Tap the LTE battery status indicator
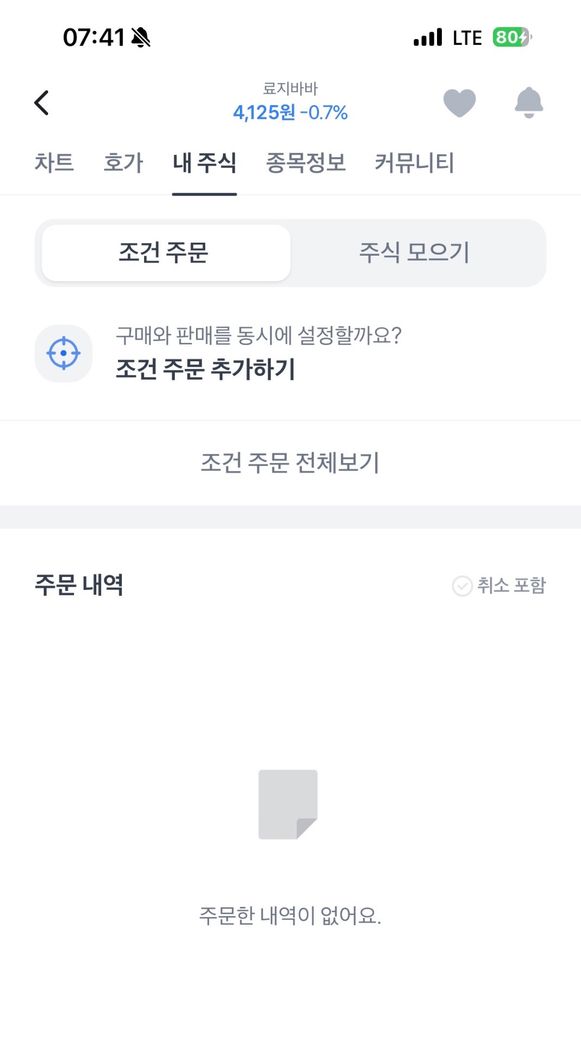The width and height of the screenshot is (581, 1040). pyautogui.click(x=511, y=38)
